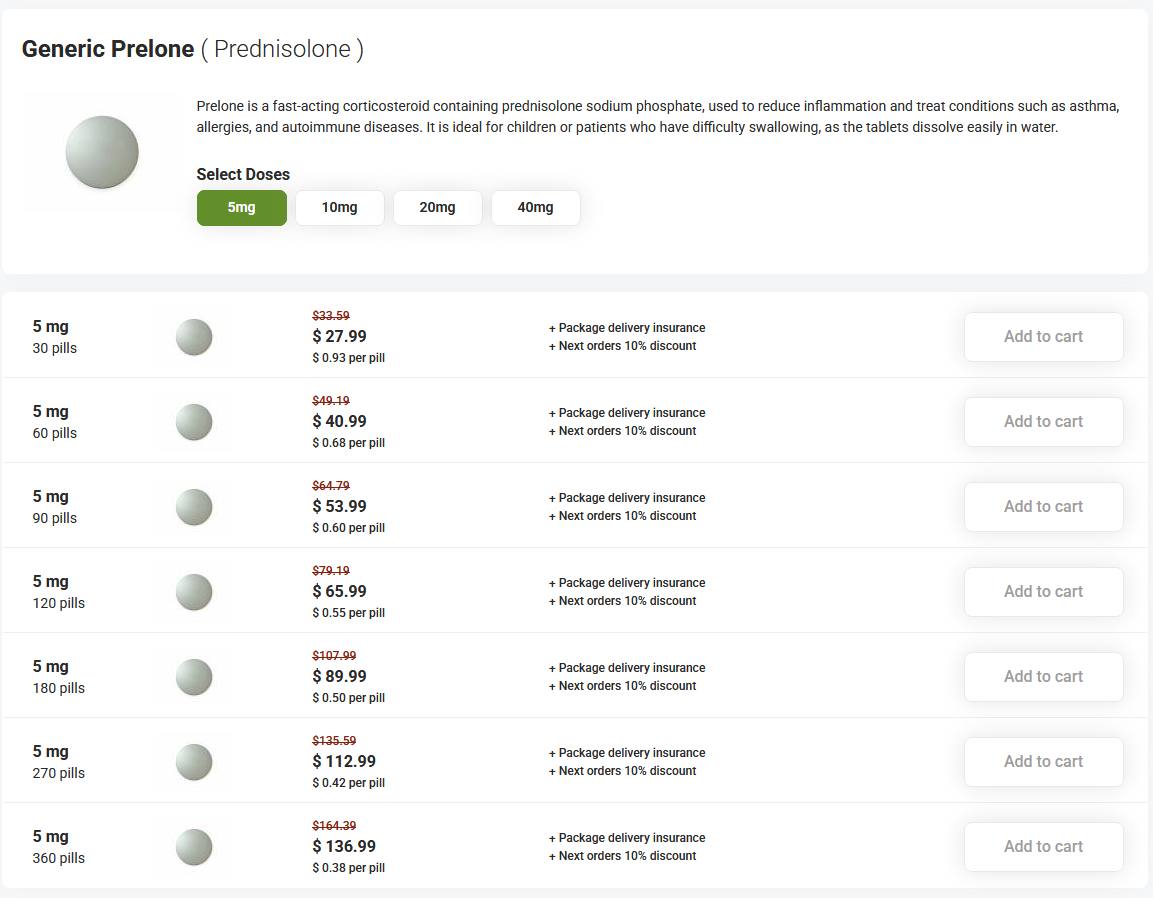Click the '120 pills' label
Viewport: 1153px width, 898px height.
(59, 603)
